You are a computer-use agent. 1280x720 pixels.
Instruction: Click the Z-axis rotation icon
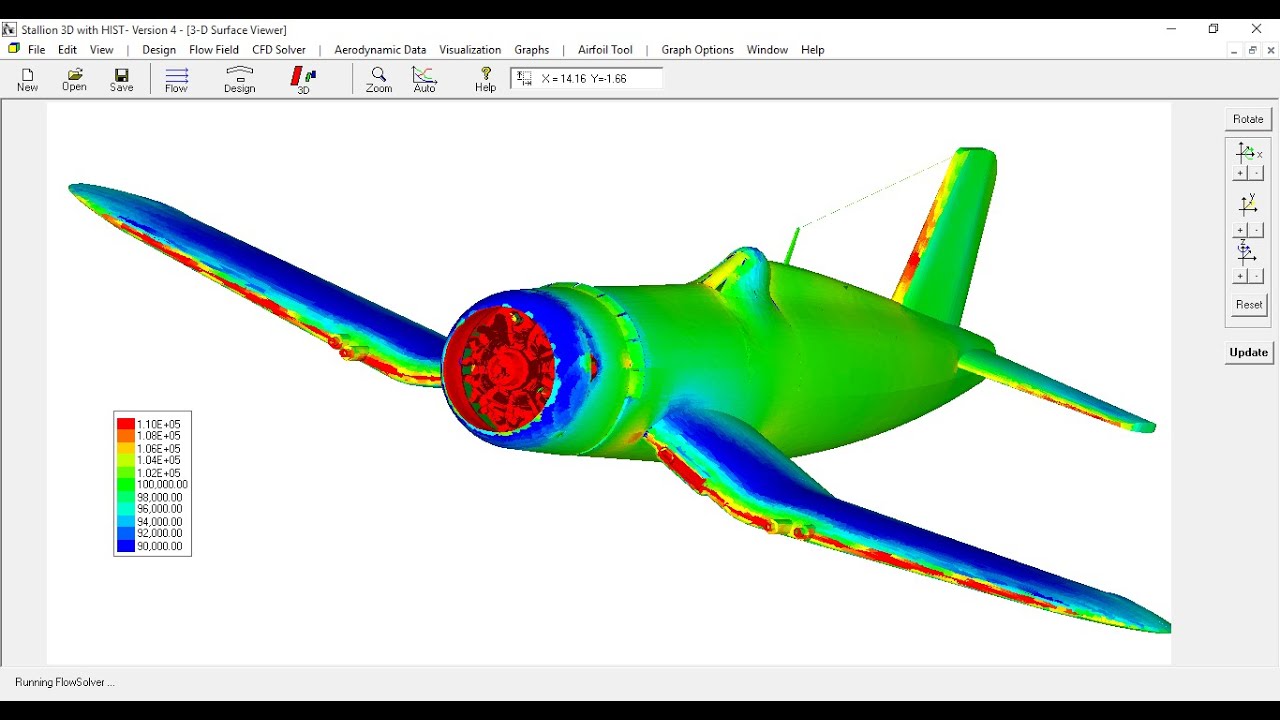point(1246,252)
